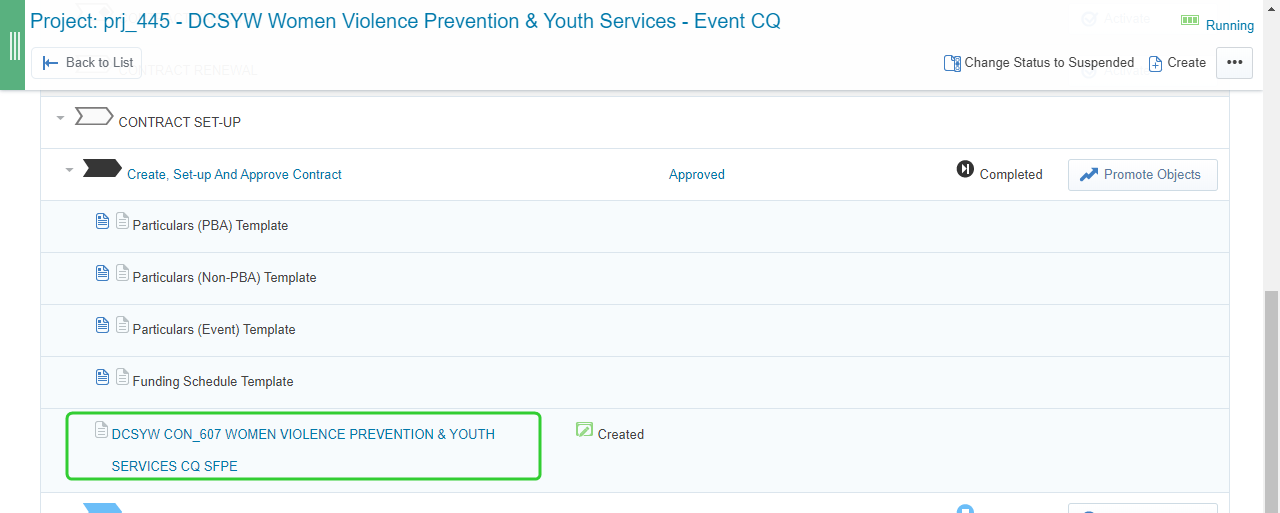Collapse the CONTRACT SET-UP section
This screenshot has width=1280, height=513.
pos(60,118)
